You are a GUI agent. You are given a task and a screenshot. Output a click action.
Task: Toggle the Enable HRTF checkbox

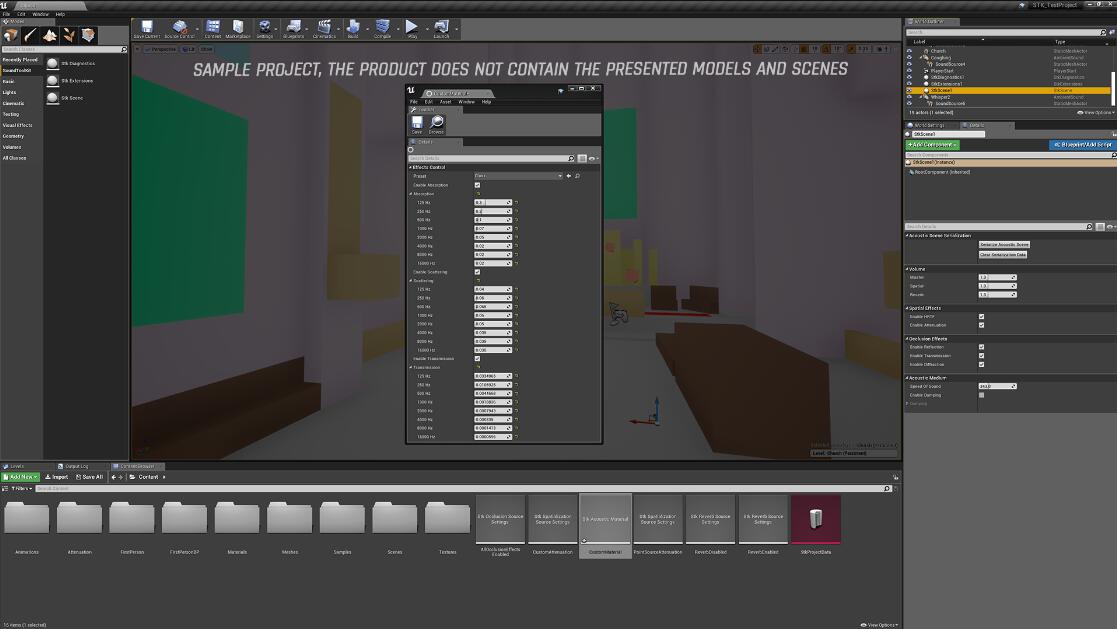(981, 316)
